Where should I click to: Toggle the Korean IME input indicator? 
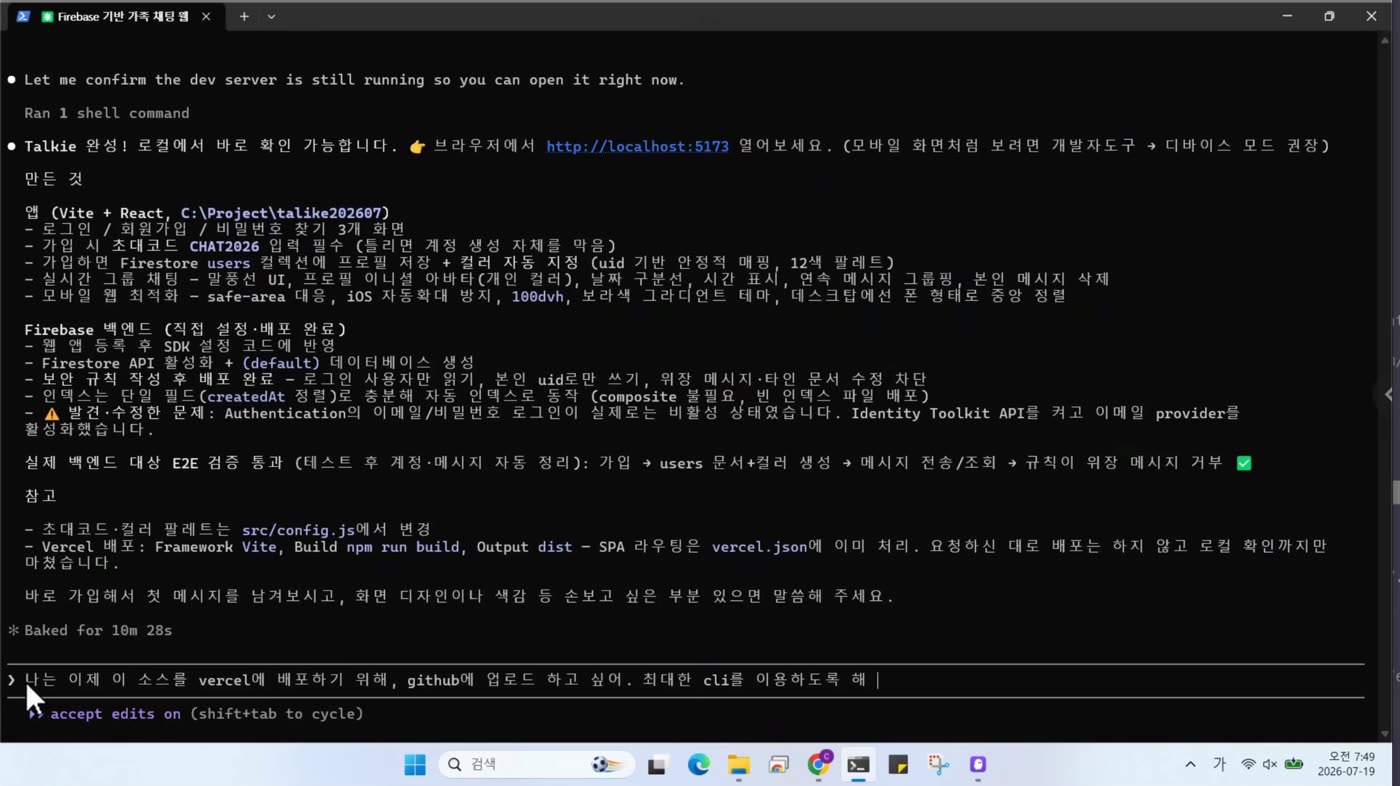click(x=1219, y=765)
